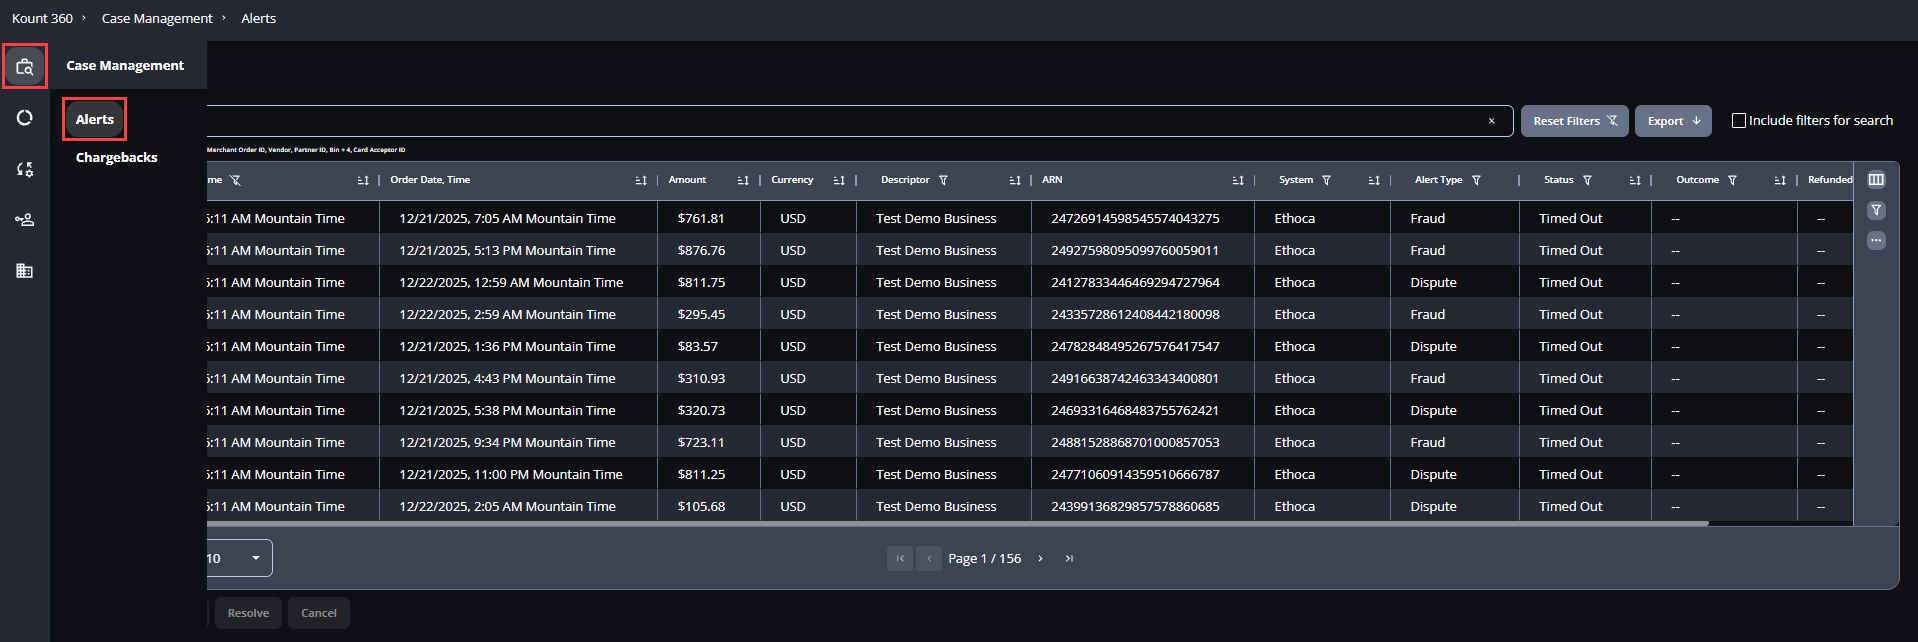Filter the System column

click(x=1326, y=180)
